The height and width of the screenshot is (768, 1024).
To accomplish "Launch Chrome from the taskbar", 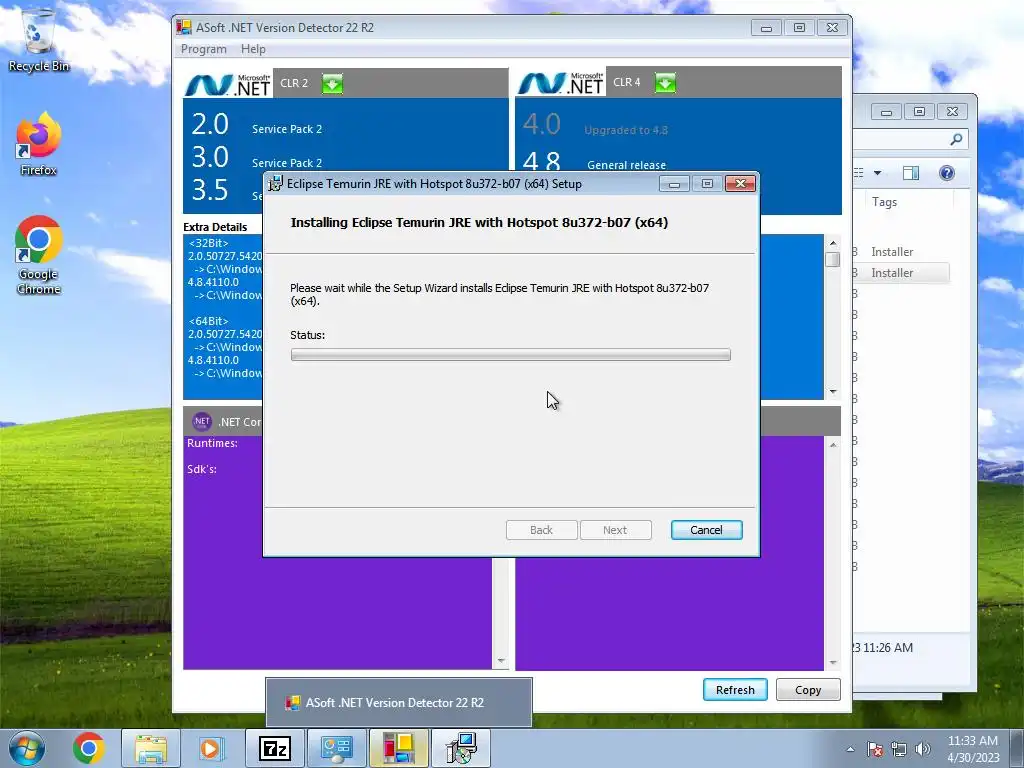I will point(89,748).
